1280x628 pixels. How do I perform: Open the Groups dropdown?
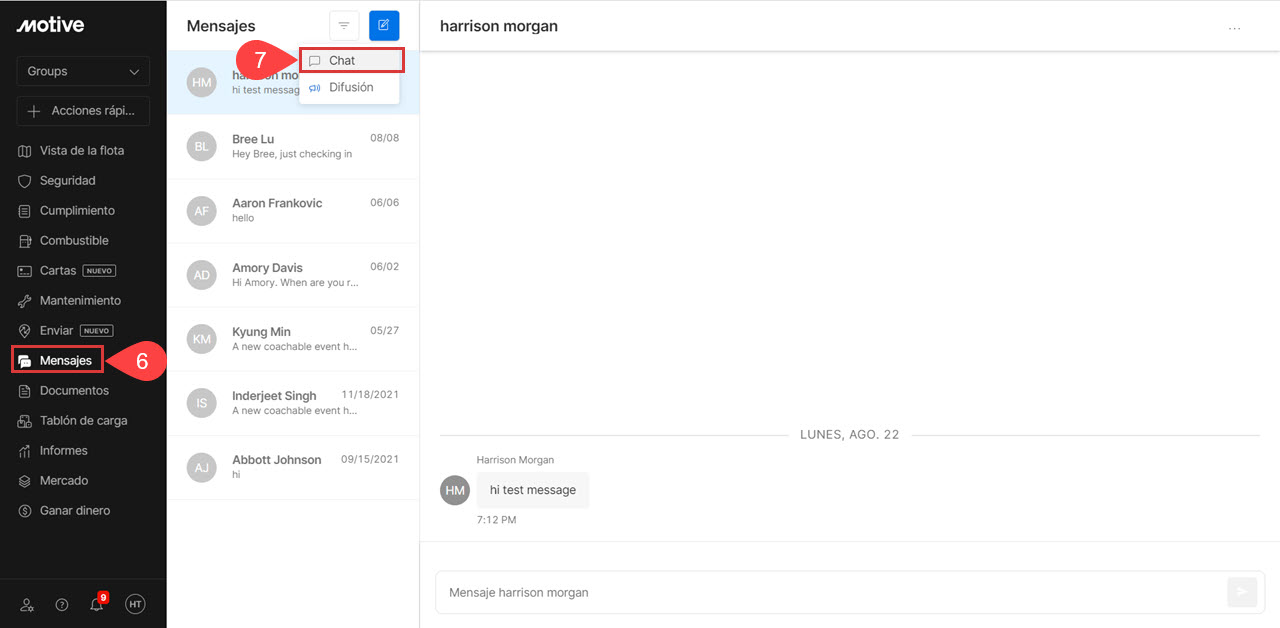pyautogui.click(x=83, y=71)
